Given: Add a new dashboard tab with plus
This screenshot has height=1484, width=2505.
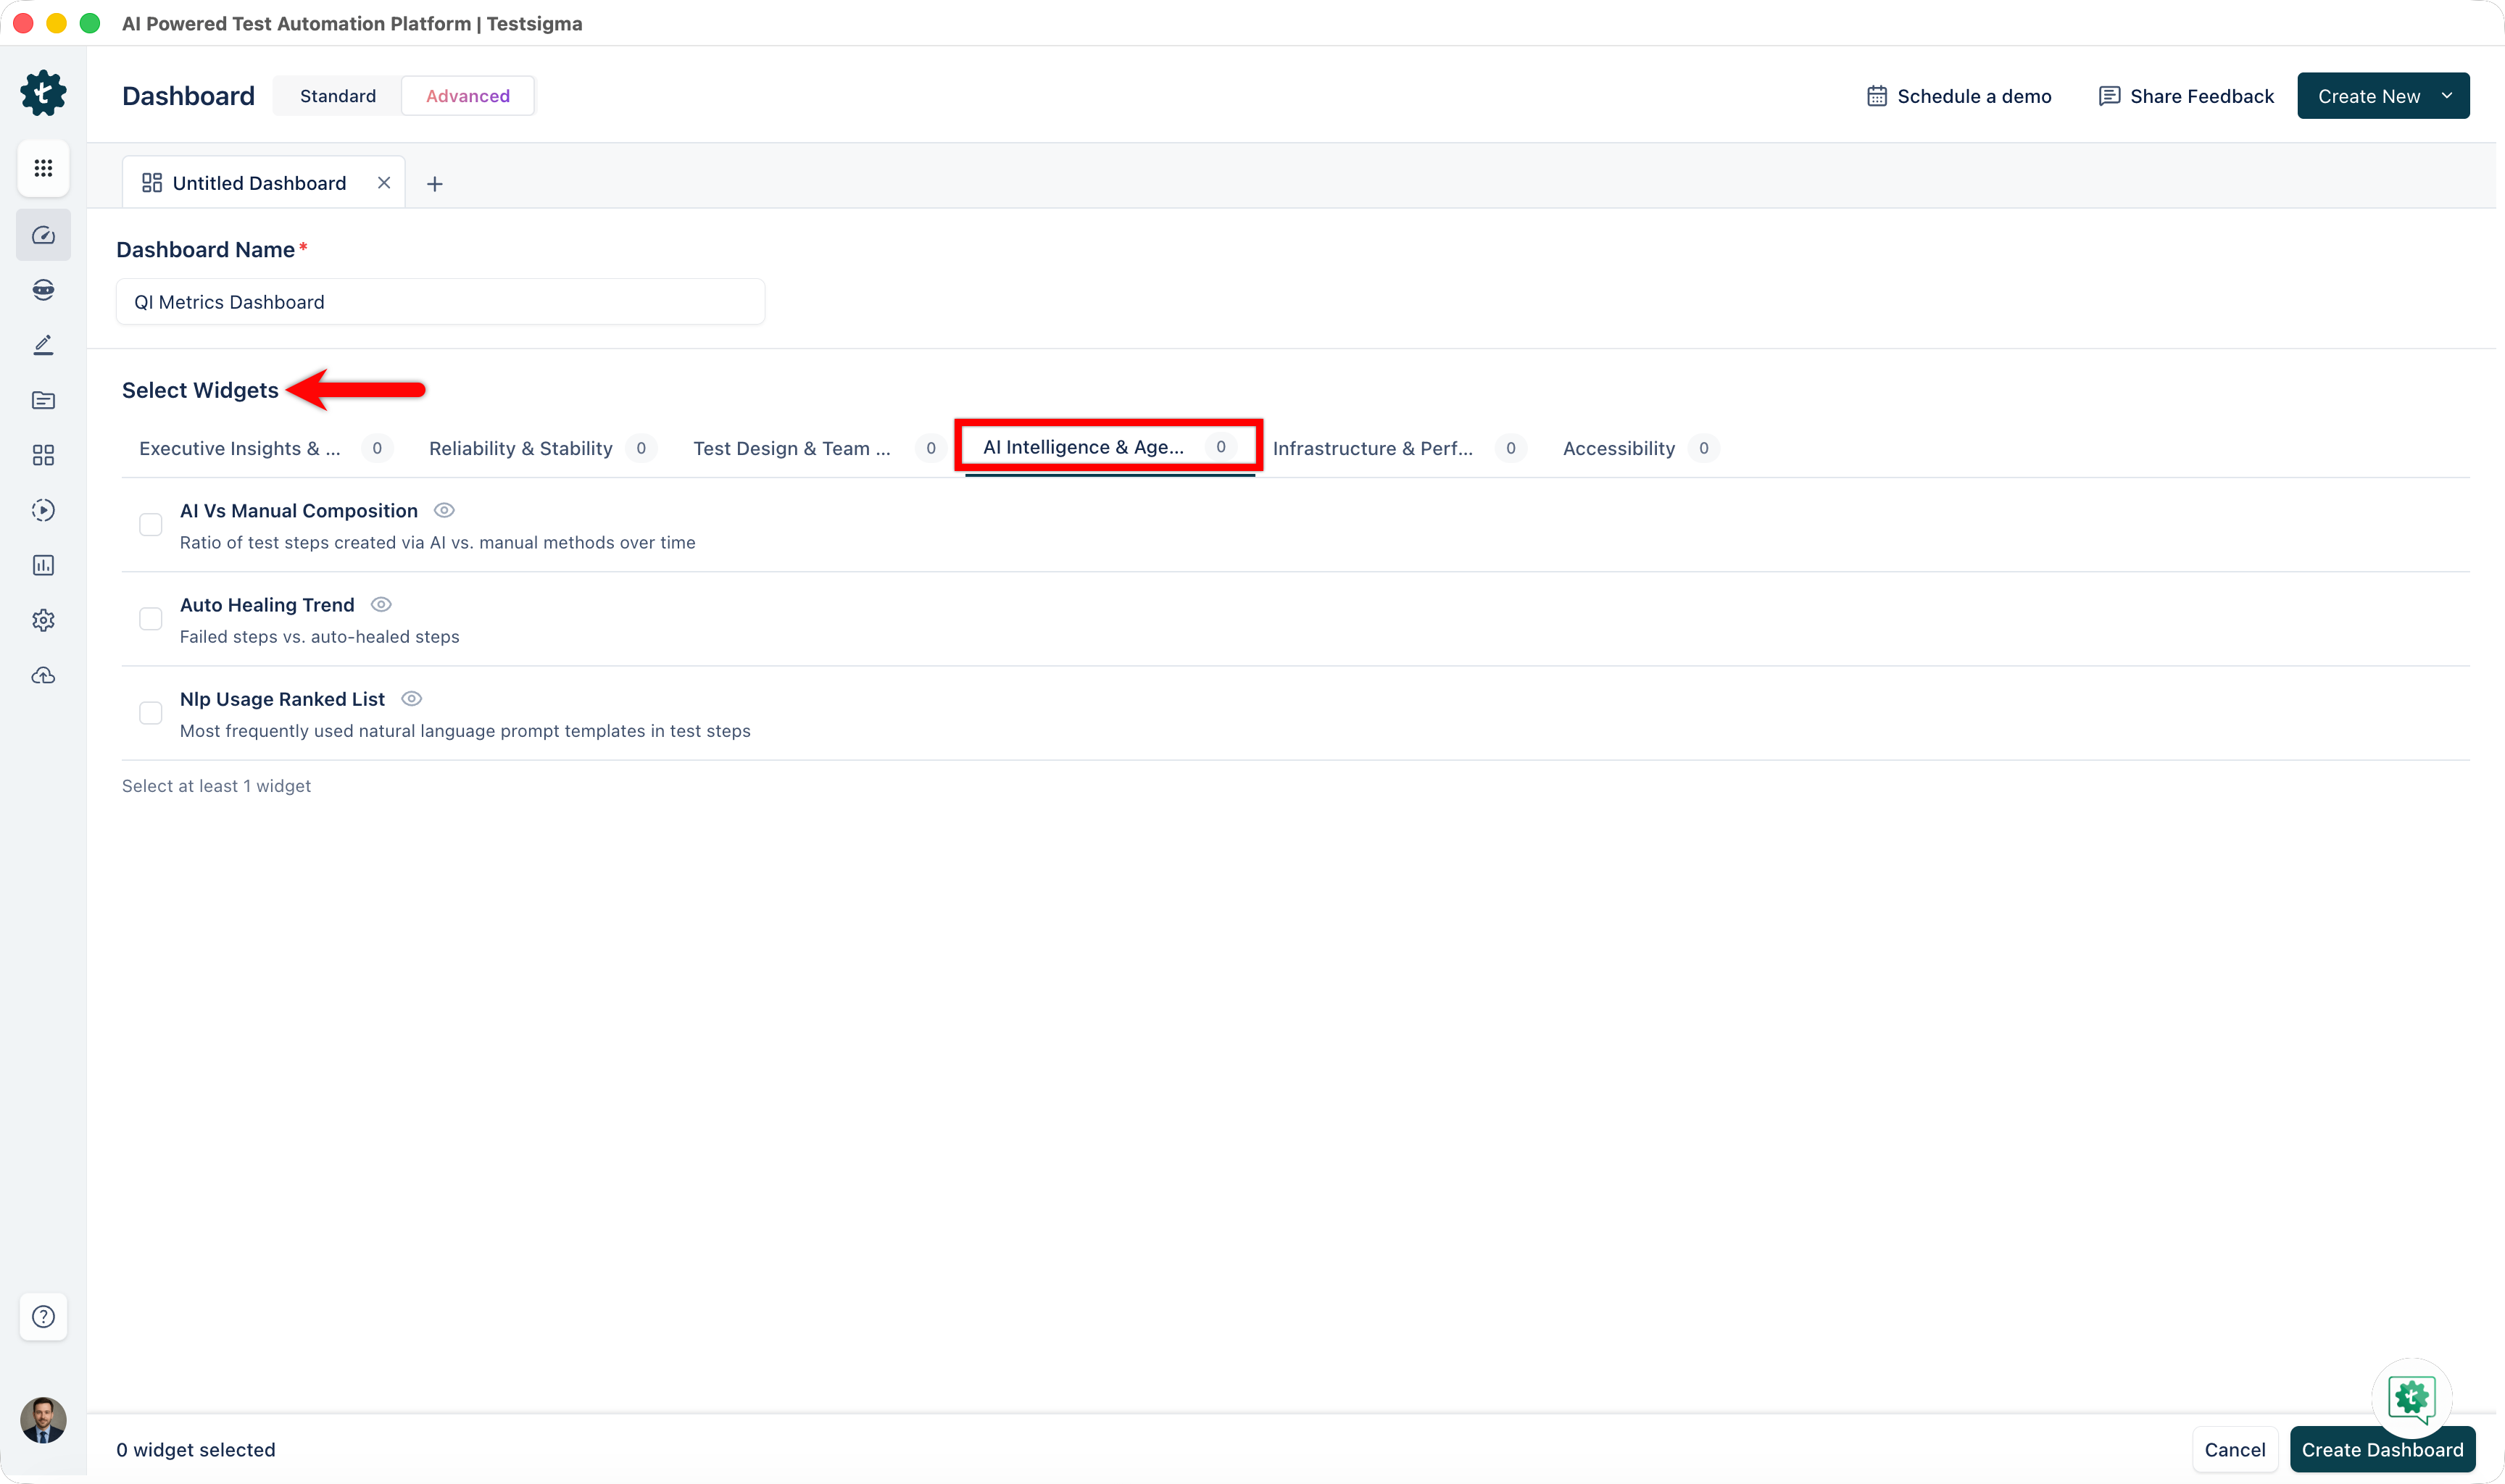Looking at the screenshot, I should (x=435, y=184).
